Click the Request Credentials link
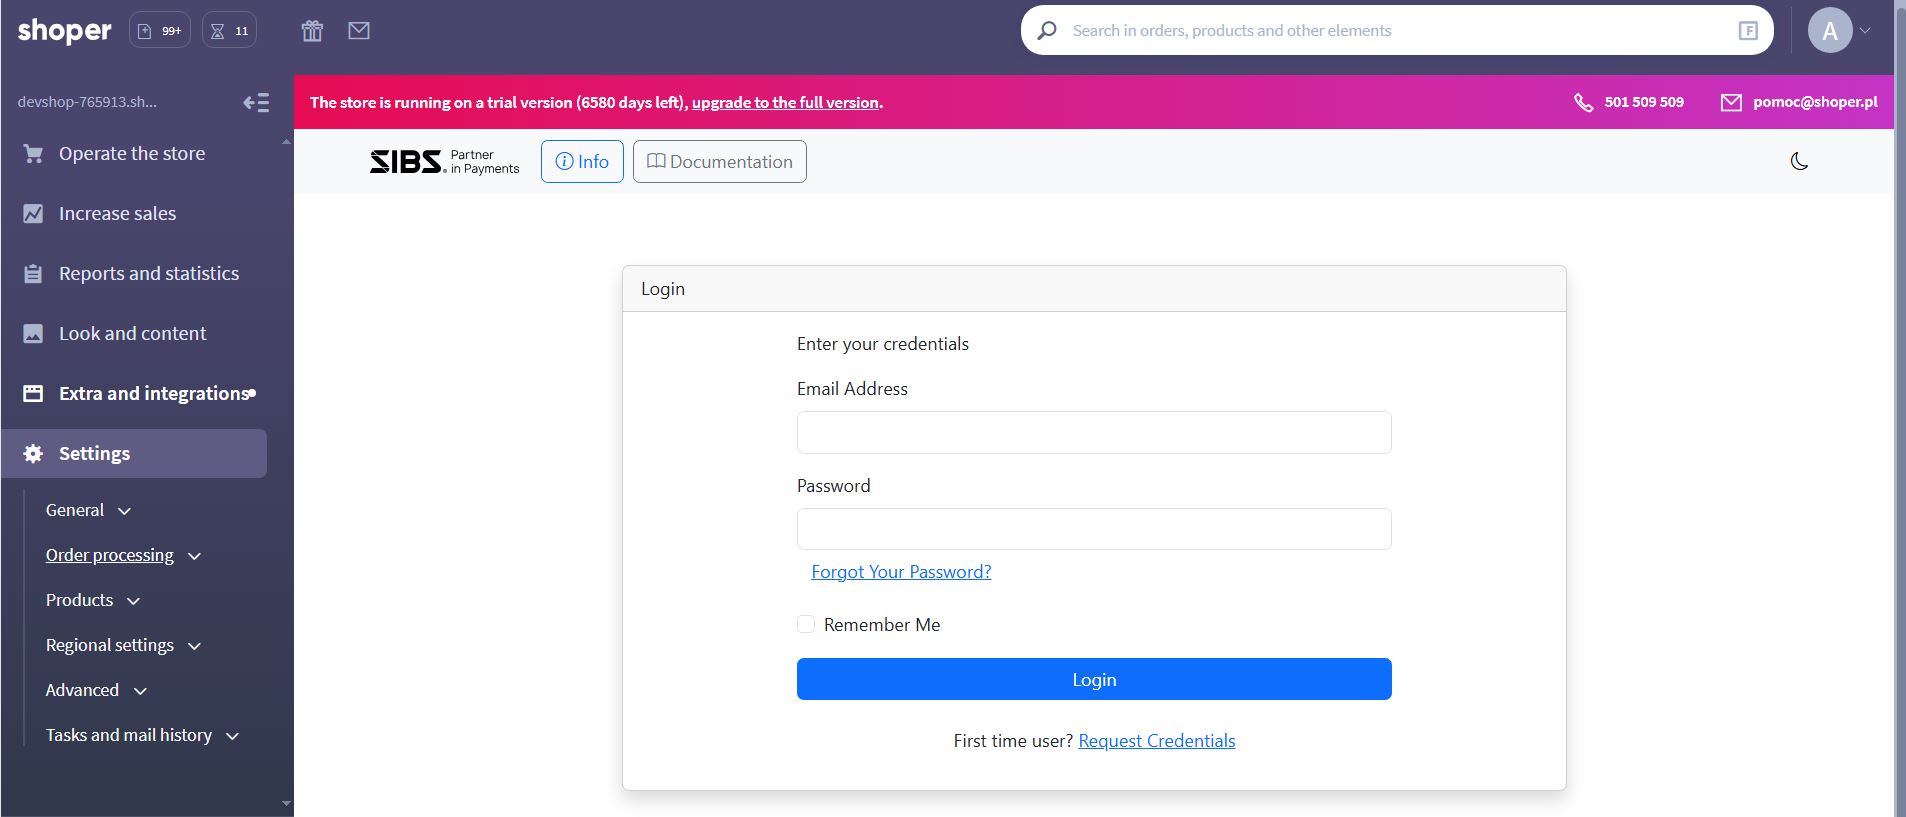Image resolution: width=1906 pixels, height=817 pixels. (x=1156, y=741)
